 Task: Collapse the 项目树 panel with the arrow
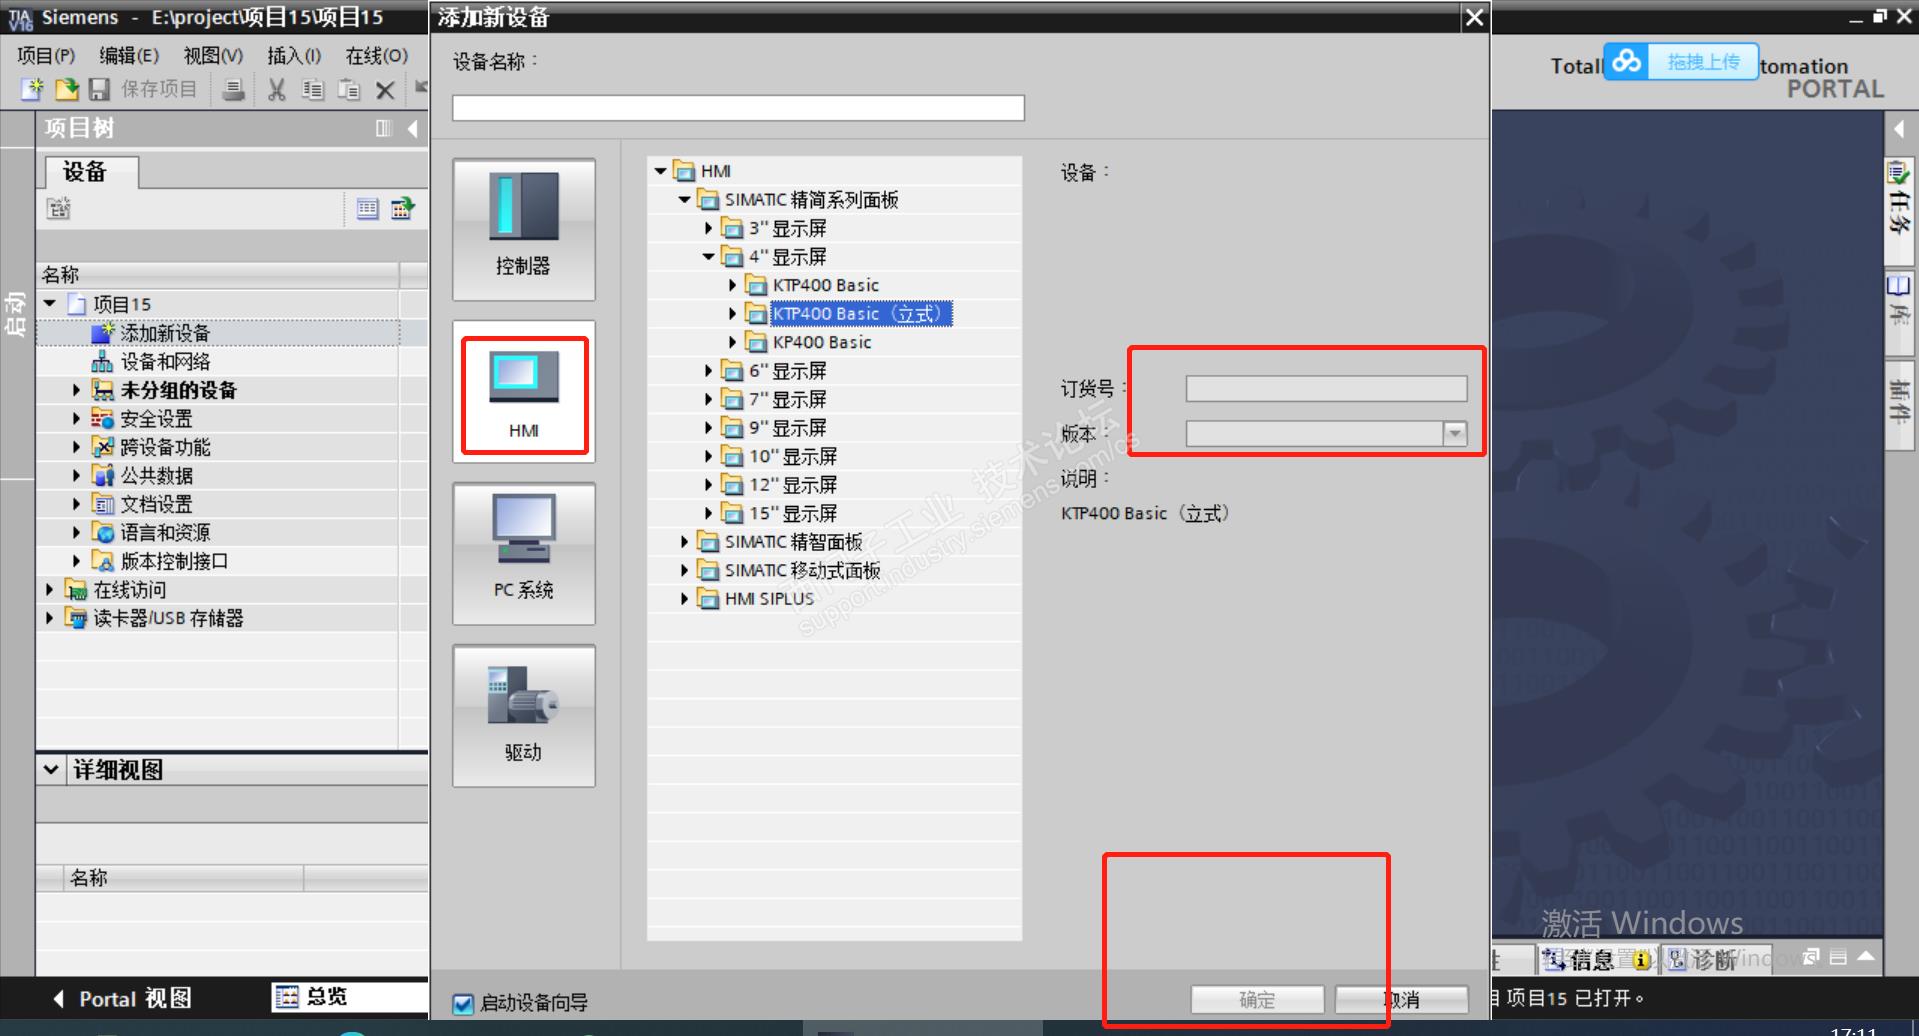(412, 128)
